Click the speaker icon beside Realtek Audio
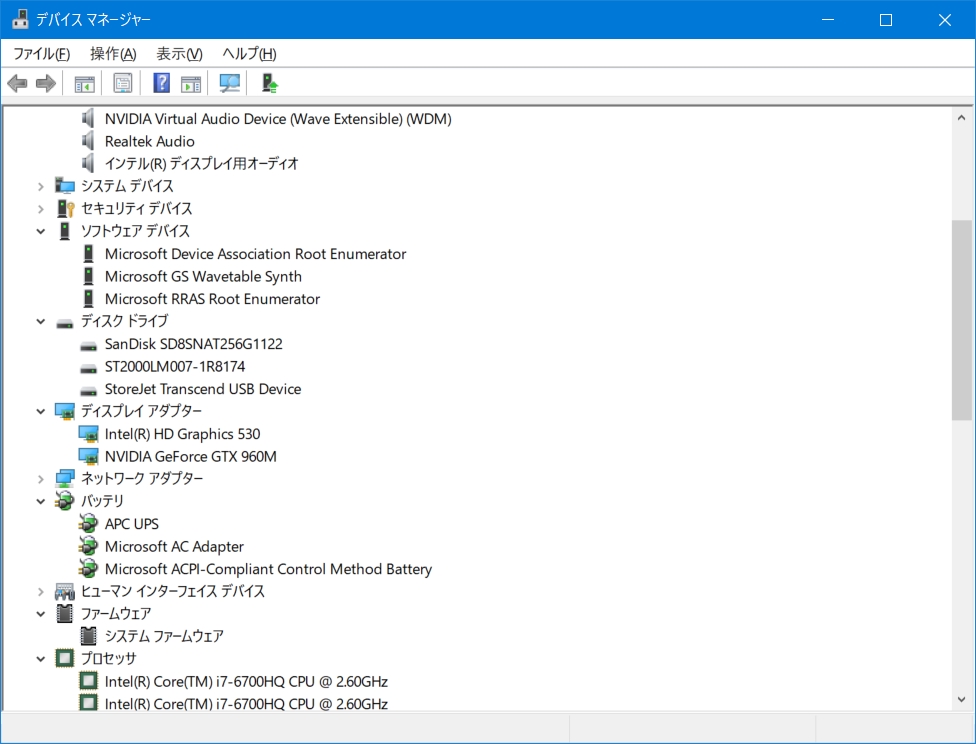 88,141
